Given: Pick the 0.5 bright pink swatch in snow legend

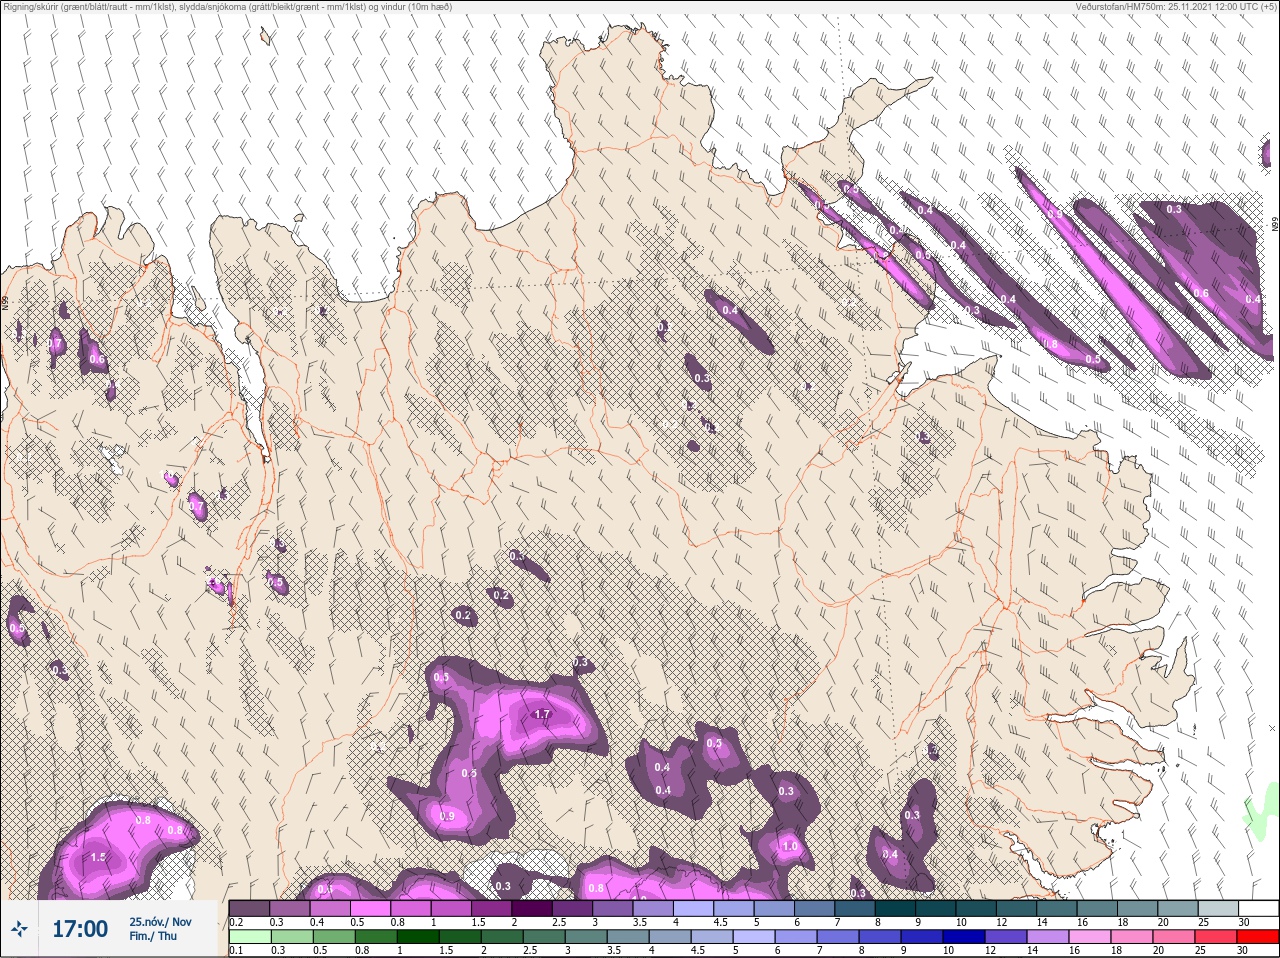Looking at the screenshot, I should 371,908.
